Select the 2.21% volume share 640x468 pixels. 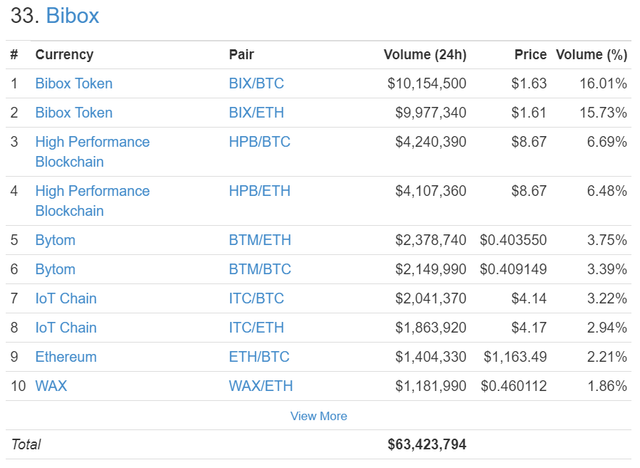pyautogui.click(x=607, y=357)
